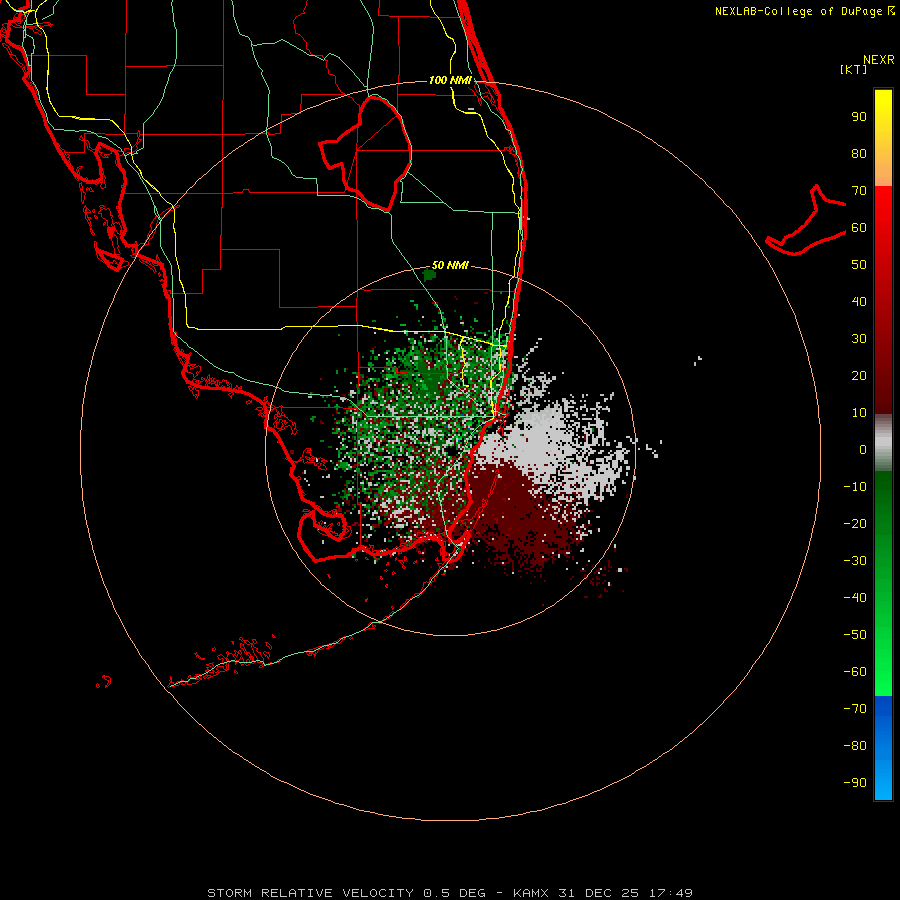Screen dimensions: 900x900
Task: Select the -90 scale value
Action: 855,782
